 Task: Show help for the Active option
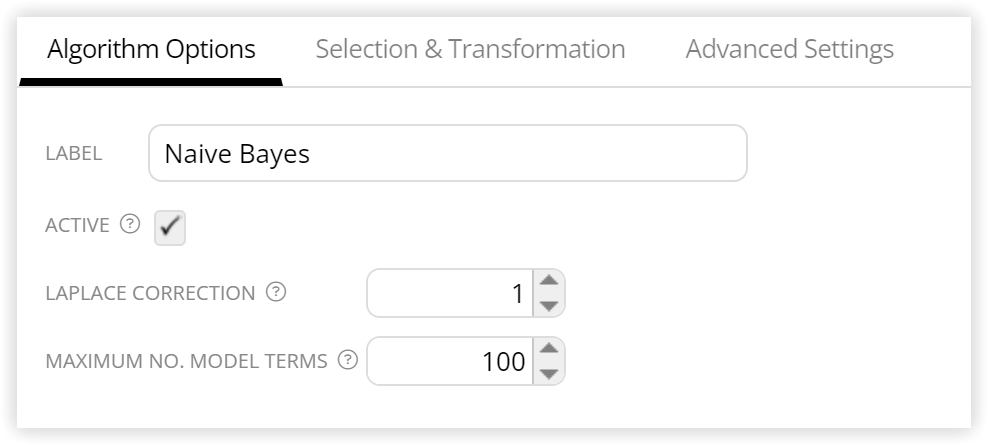pyautogui.click(x=130, y=224)
